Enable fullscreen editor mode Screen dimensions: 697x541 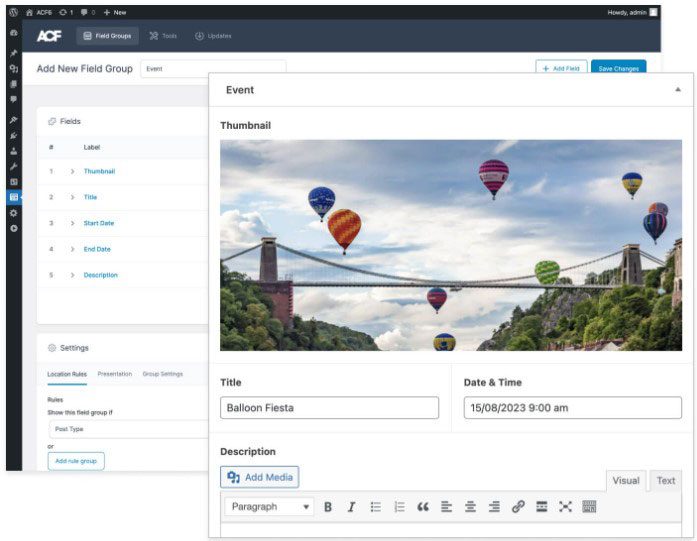(565, 507)
